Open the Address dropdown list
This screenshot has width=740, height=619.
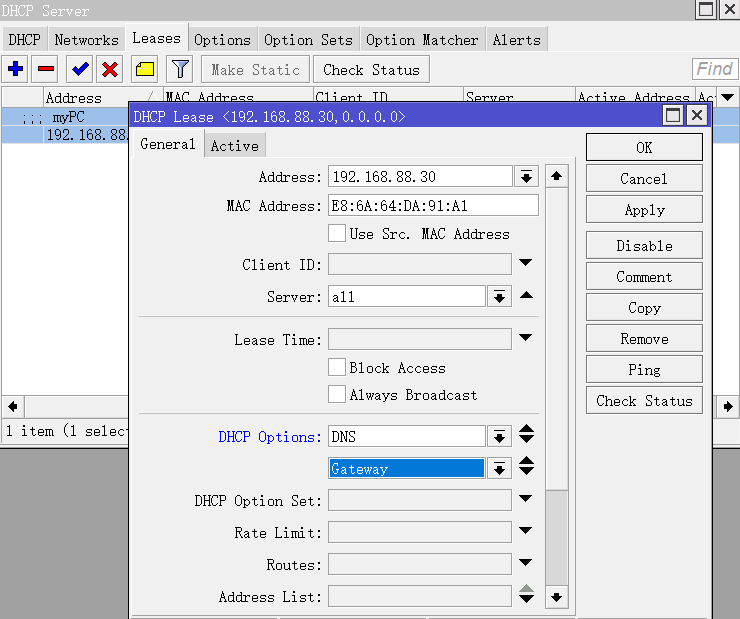pos(526,177)
